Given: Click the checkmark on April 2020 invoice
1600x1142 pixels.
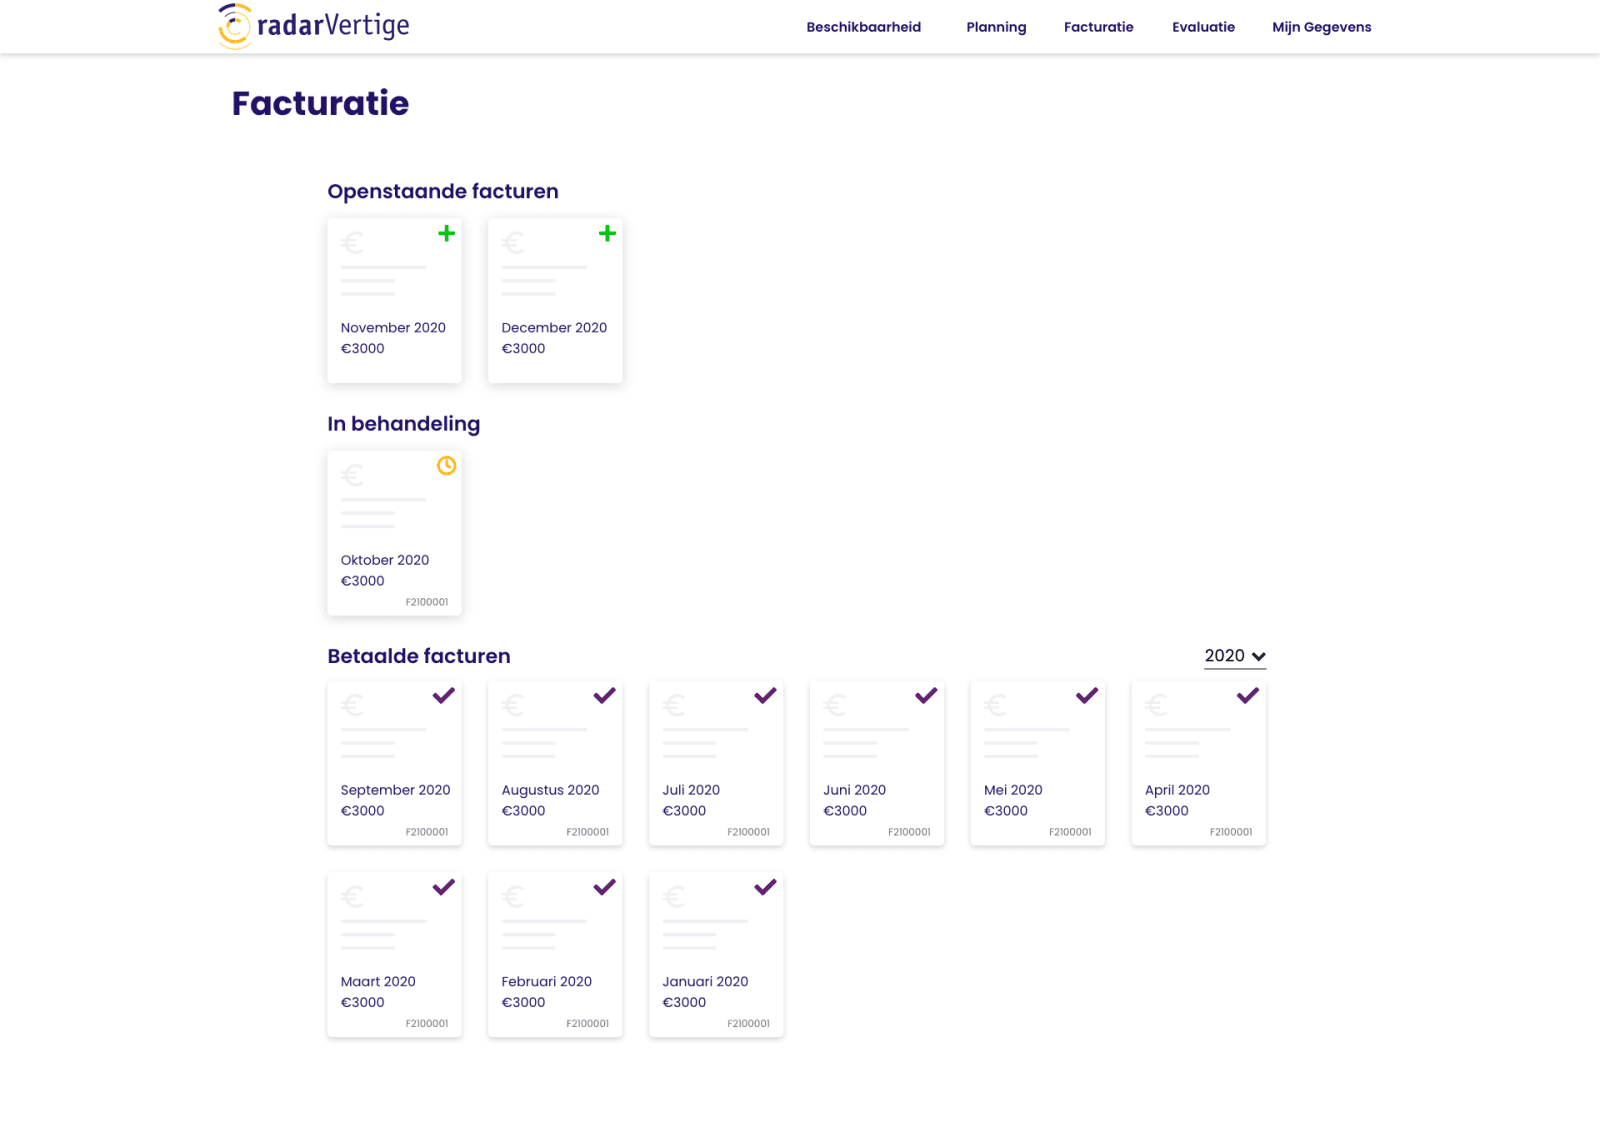Looking at the screenshot, I should pos(1247,695).
